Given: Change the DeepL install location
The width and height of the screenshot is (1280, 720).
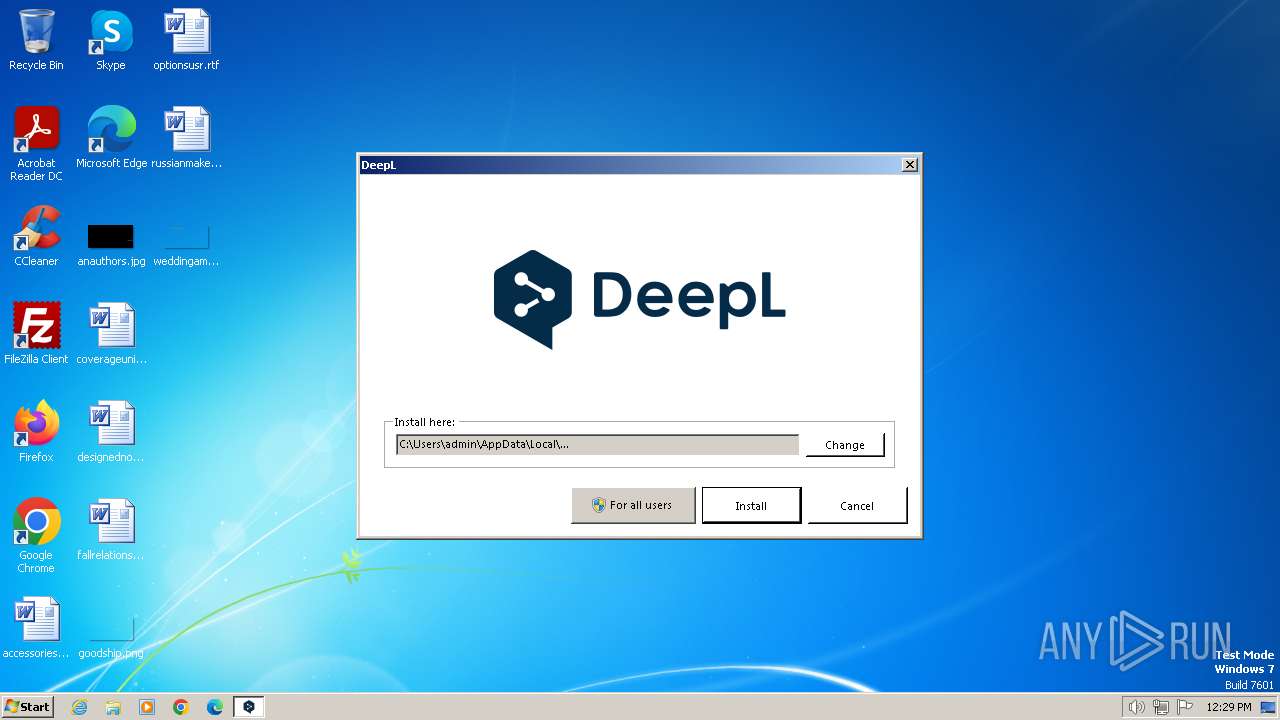Looking at the screenshot, I should (844, 445).
